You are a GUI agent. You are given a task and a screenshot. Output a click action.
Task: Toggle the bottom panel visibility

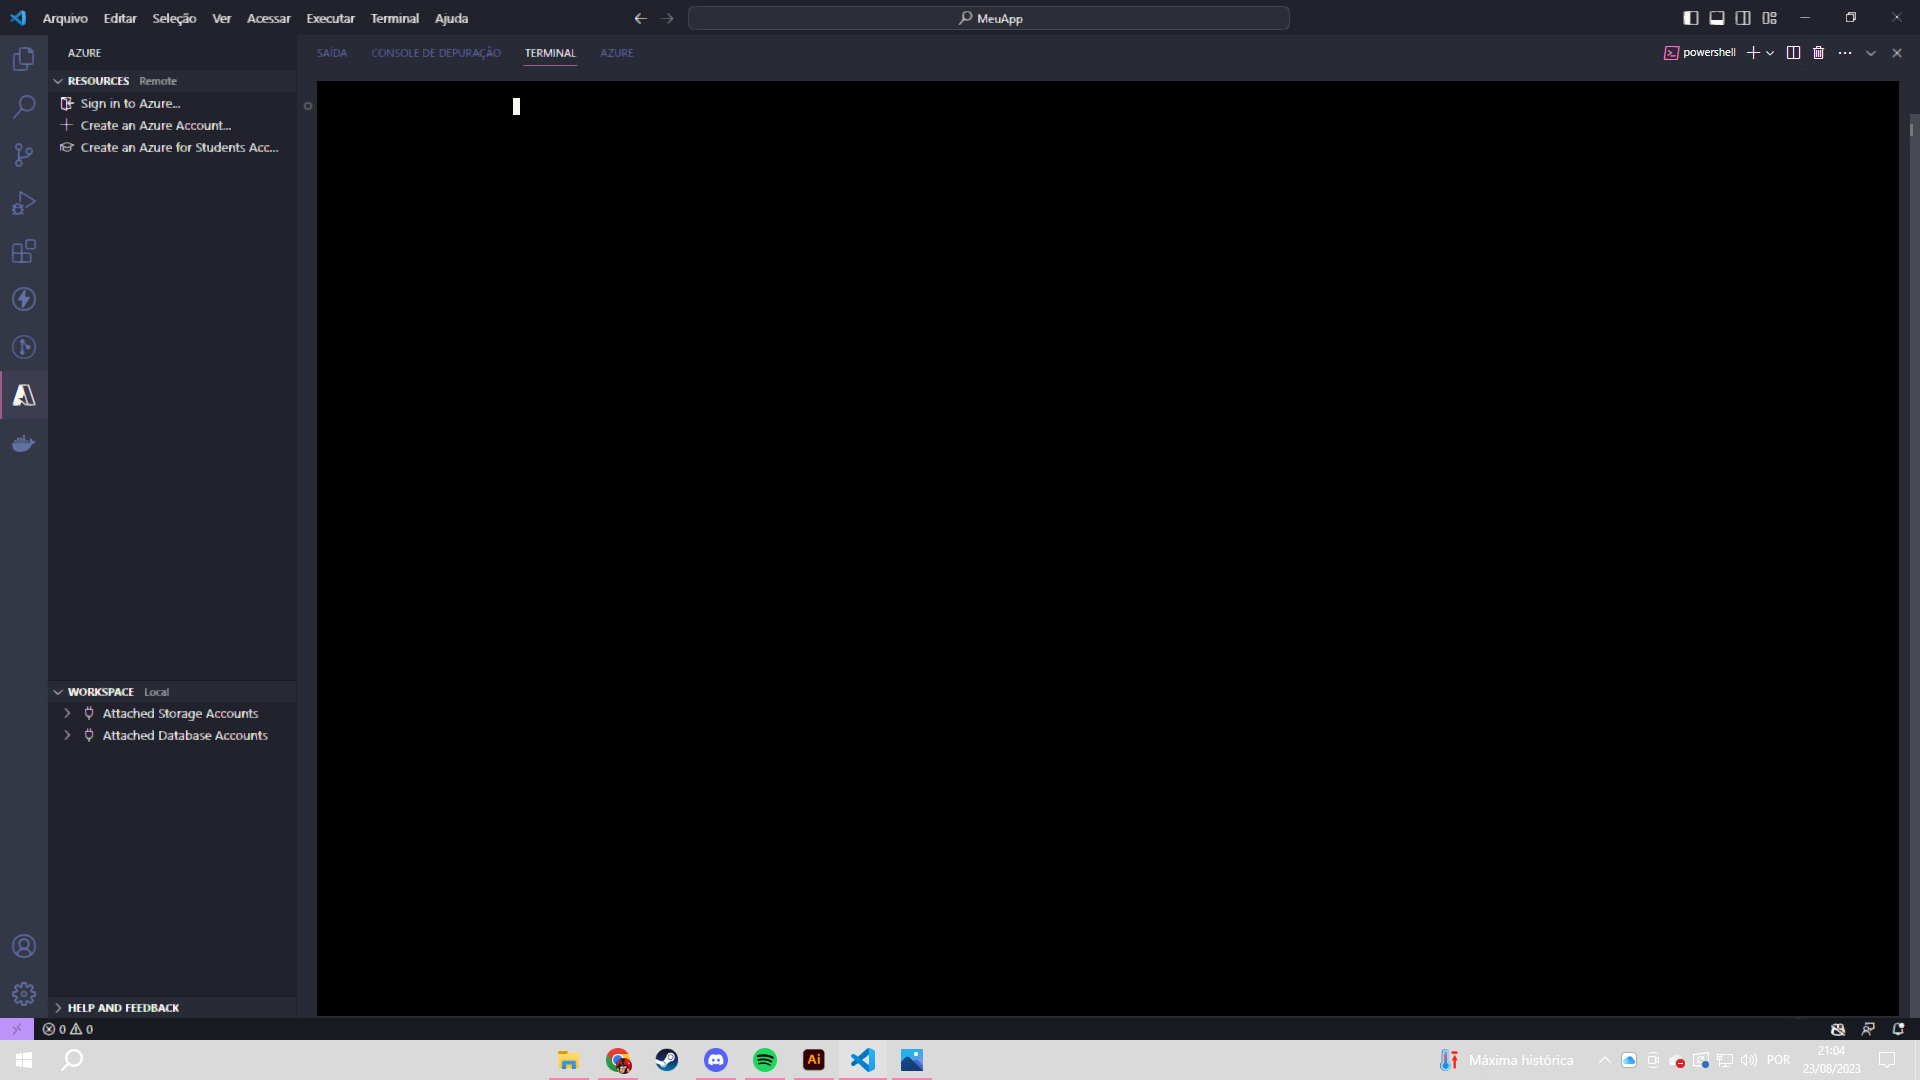tap(1716, 17)
